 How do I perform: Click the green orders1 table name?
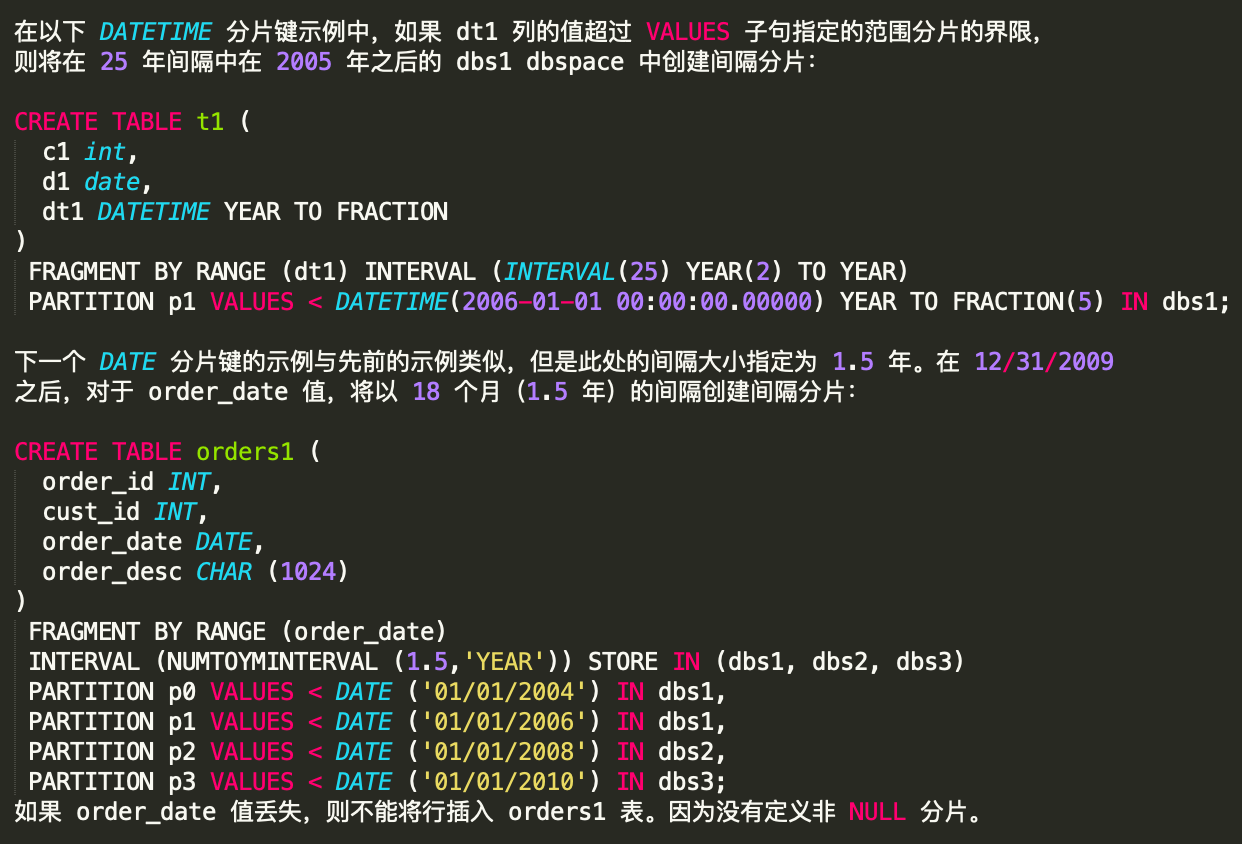click(x=245, y=452)
